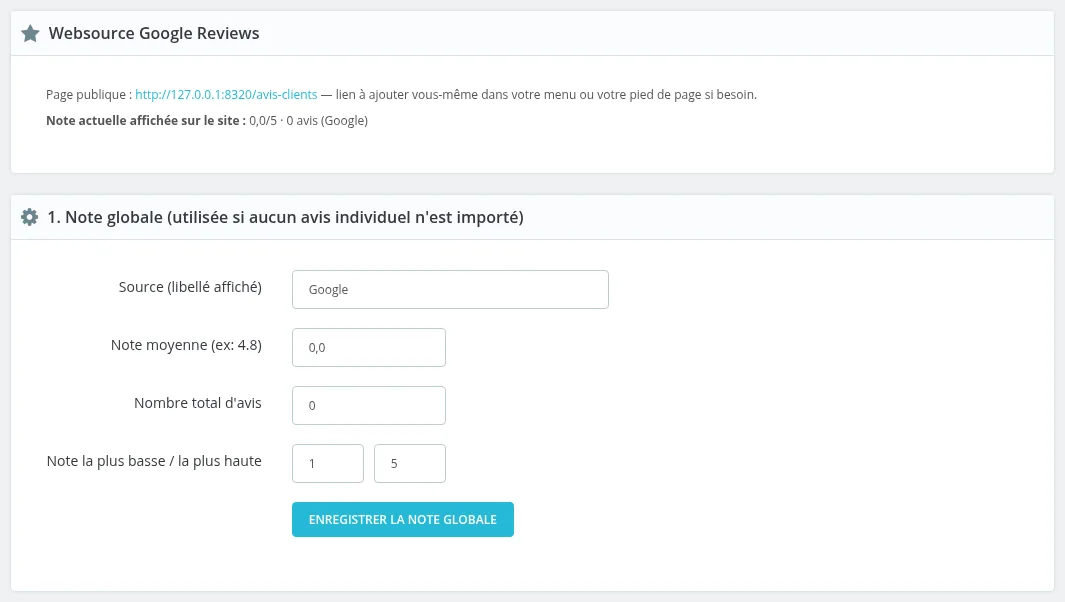This screenshot has height=602, width=1065.
Task: Click the star icon beside Websource Google Reviews
Action: click(30, 33)
